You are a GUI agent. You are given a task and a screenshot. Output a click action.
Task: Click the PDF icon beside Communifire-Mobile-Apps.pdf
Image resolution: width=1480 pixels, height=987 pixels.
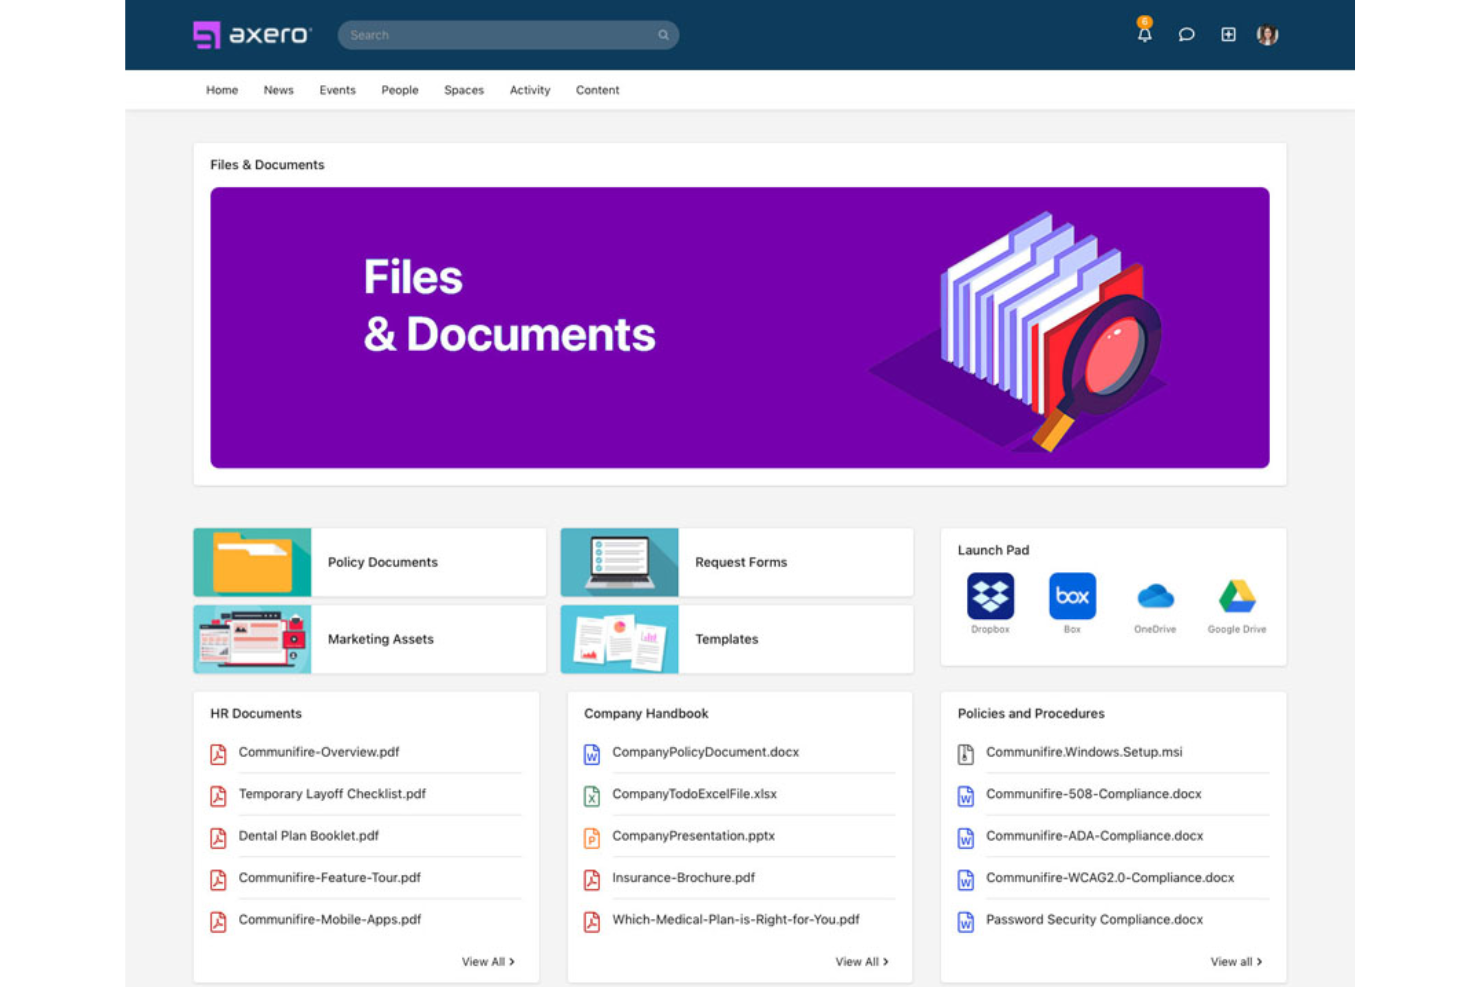218,922
